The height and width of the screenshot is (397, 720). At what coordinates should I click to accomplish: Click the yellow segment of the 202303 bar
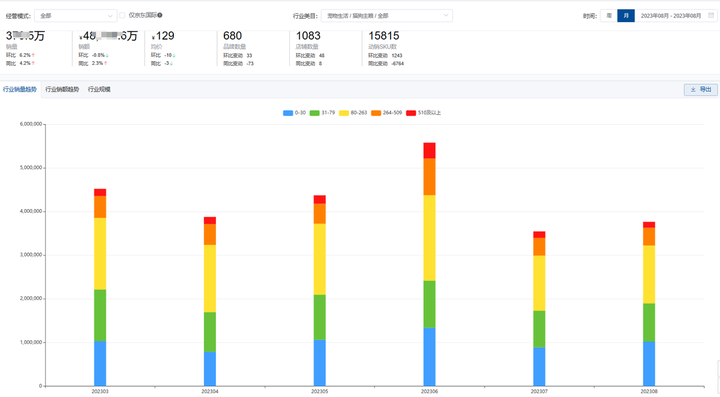tap(100, 254)
